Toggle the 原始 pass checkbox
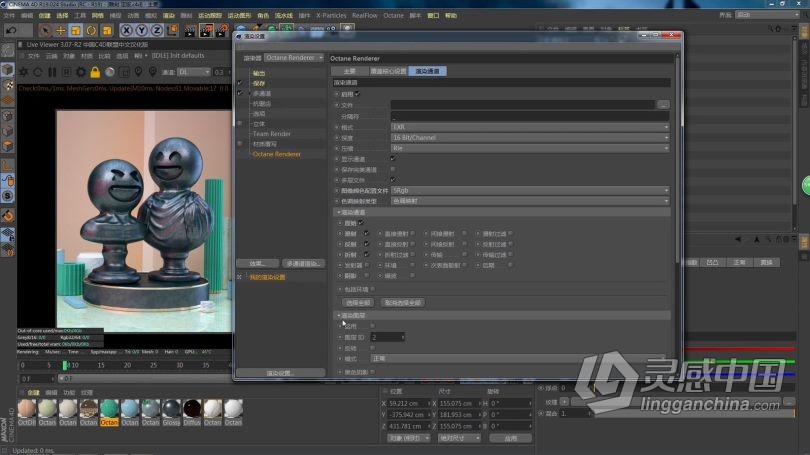This screenshot has height=455, width=810. (x=361, y=223)
